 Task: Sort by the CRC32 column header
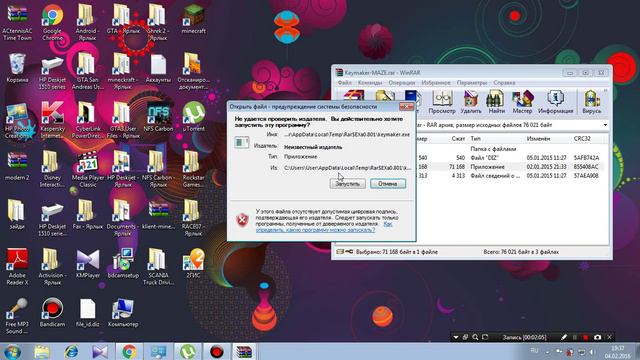pyautogui.click(x=582, y=139)
